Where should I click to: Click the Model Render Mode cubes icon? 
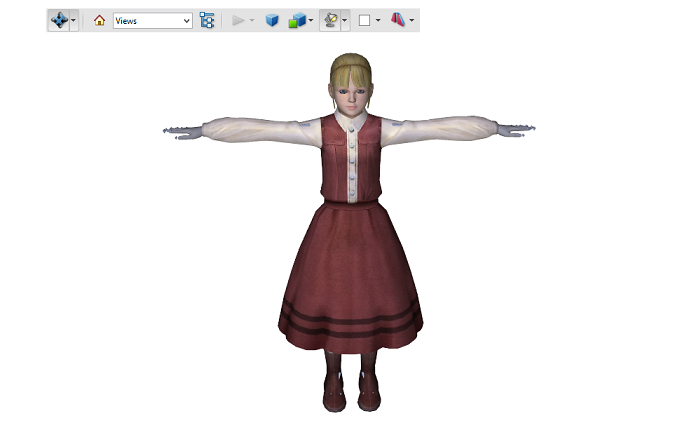(x=297, y=20)
